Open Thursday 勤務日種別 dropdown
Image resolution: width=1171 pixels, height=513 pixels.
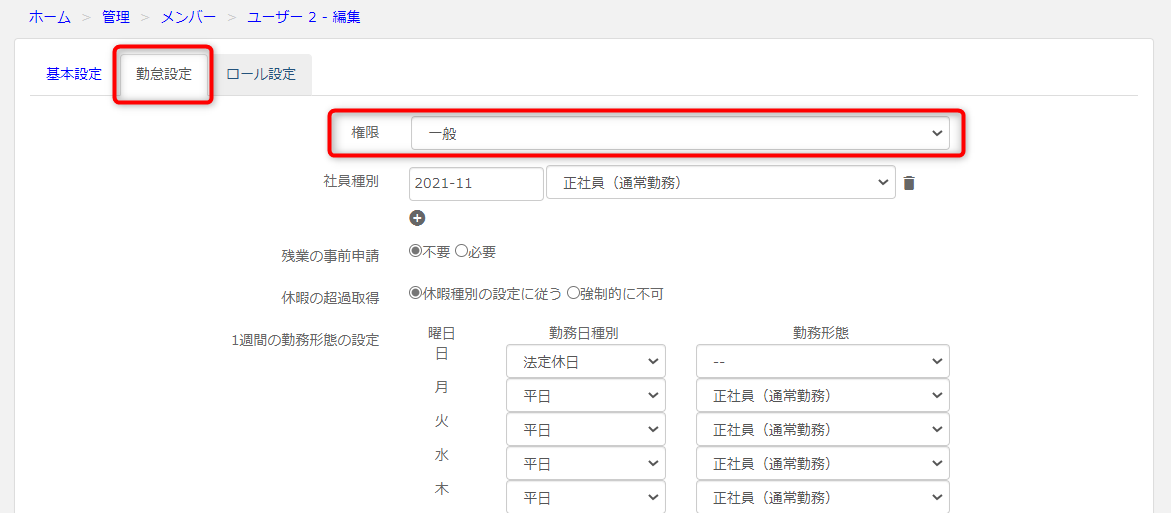586,497
